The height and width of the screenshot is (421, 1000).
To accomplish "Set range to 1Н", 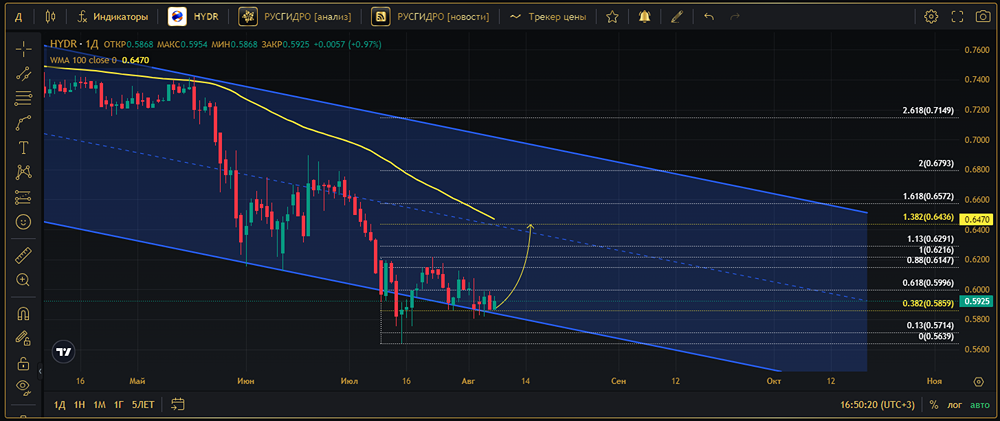I will coord(80,404).
